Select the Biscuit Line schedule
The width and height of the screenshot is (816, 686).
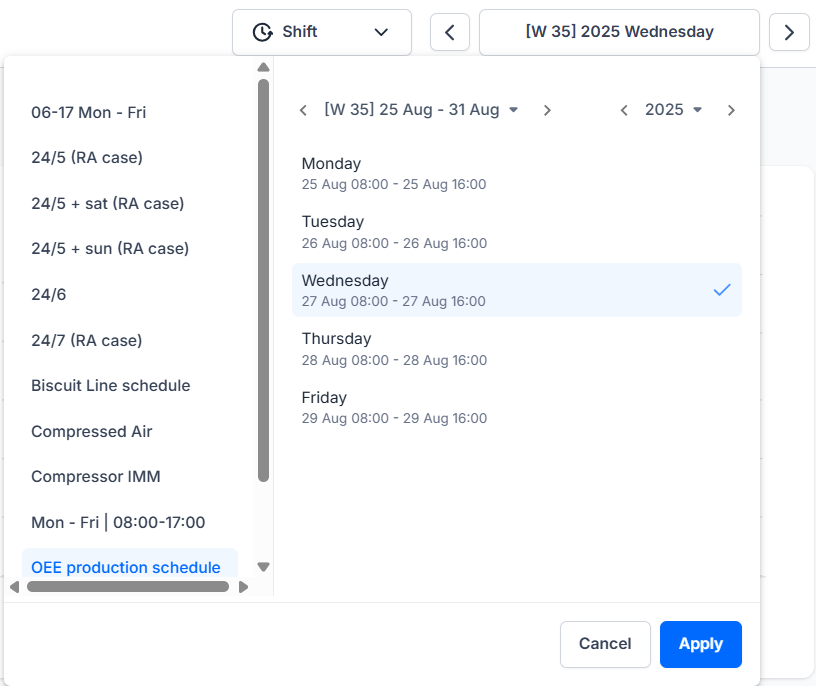111,386
